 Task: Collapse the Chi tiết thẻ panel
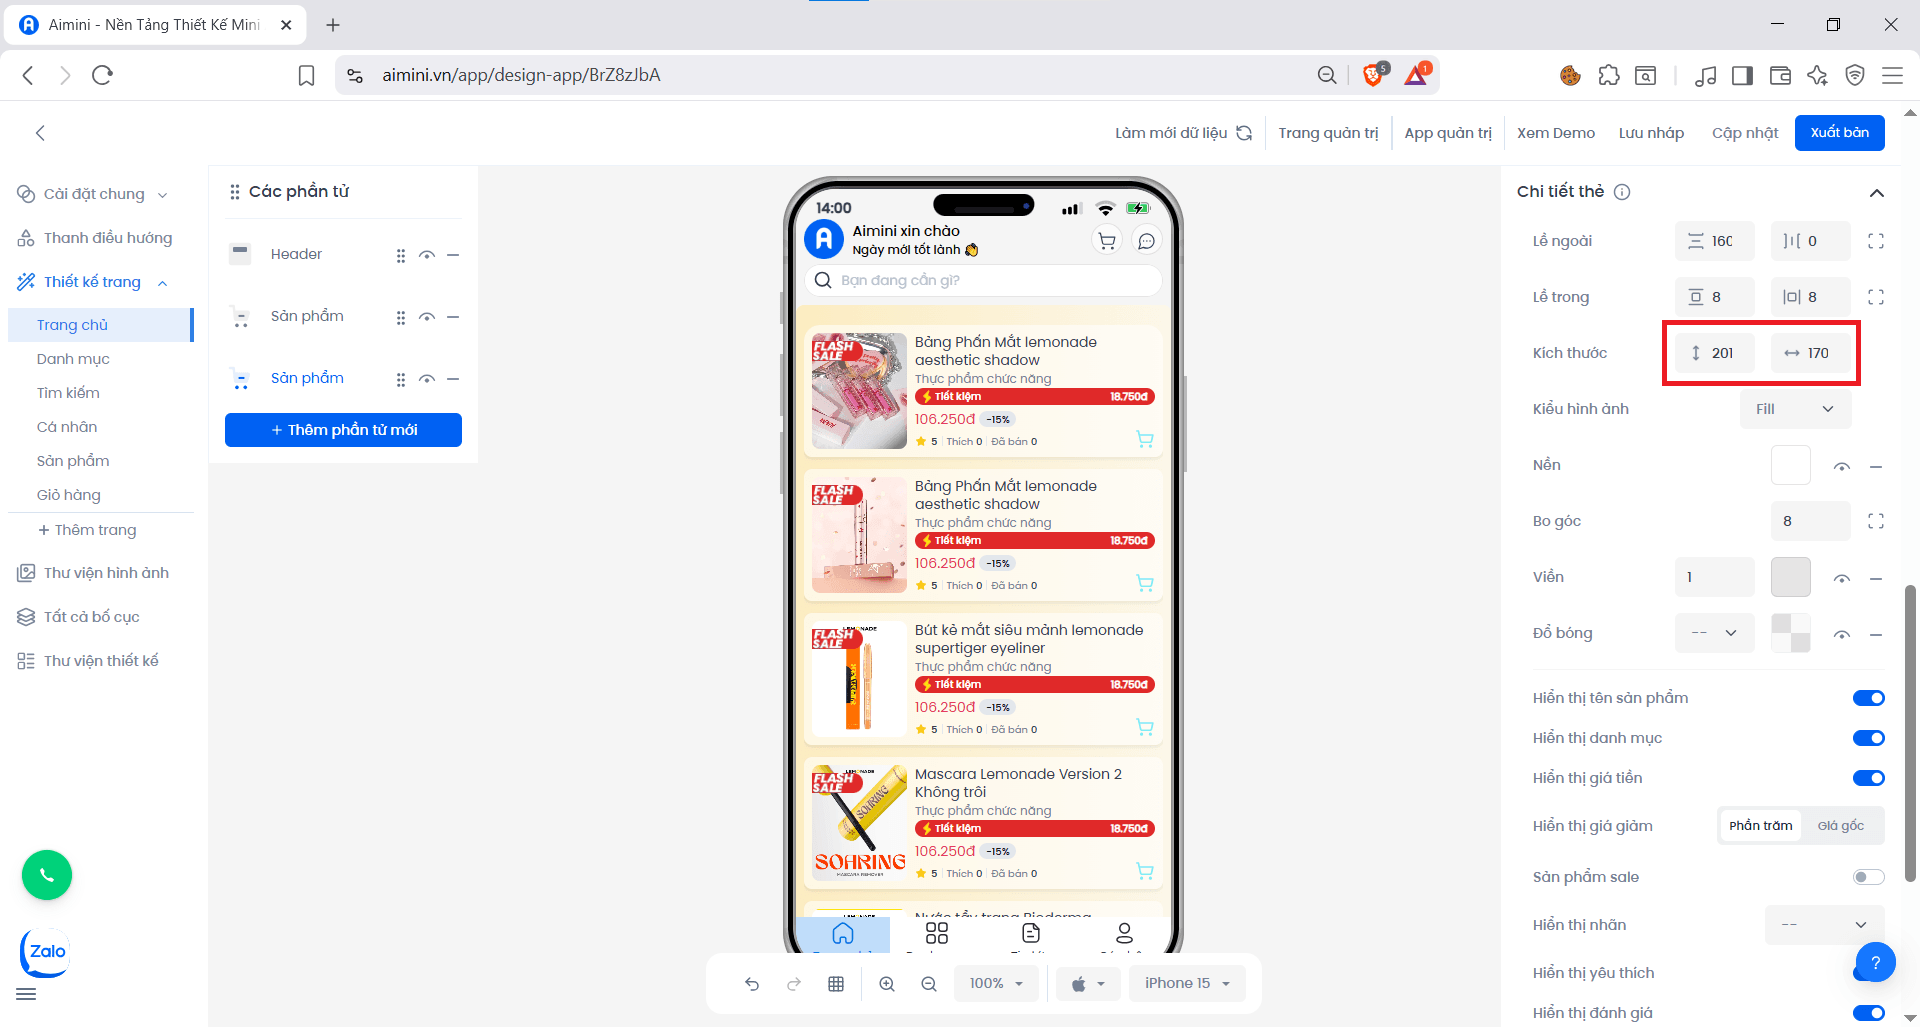pos(1877,193)
